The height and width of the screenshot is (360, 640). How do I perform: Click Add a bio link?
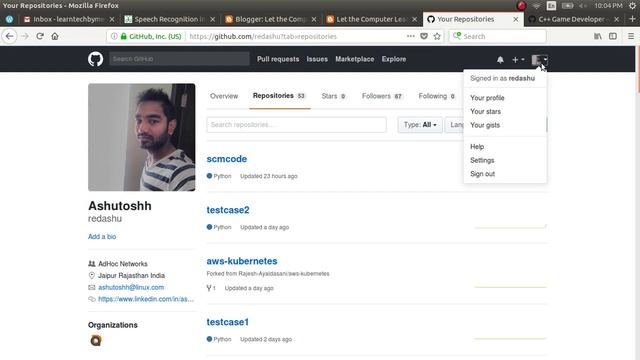(x=102, y=237)
